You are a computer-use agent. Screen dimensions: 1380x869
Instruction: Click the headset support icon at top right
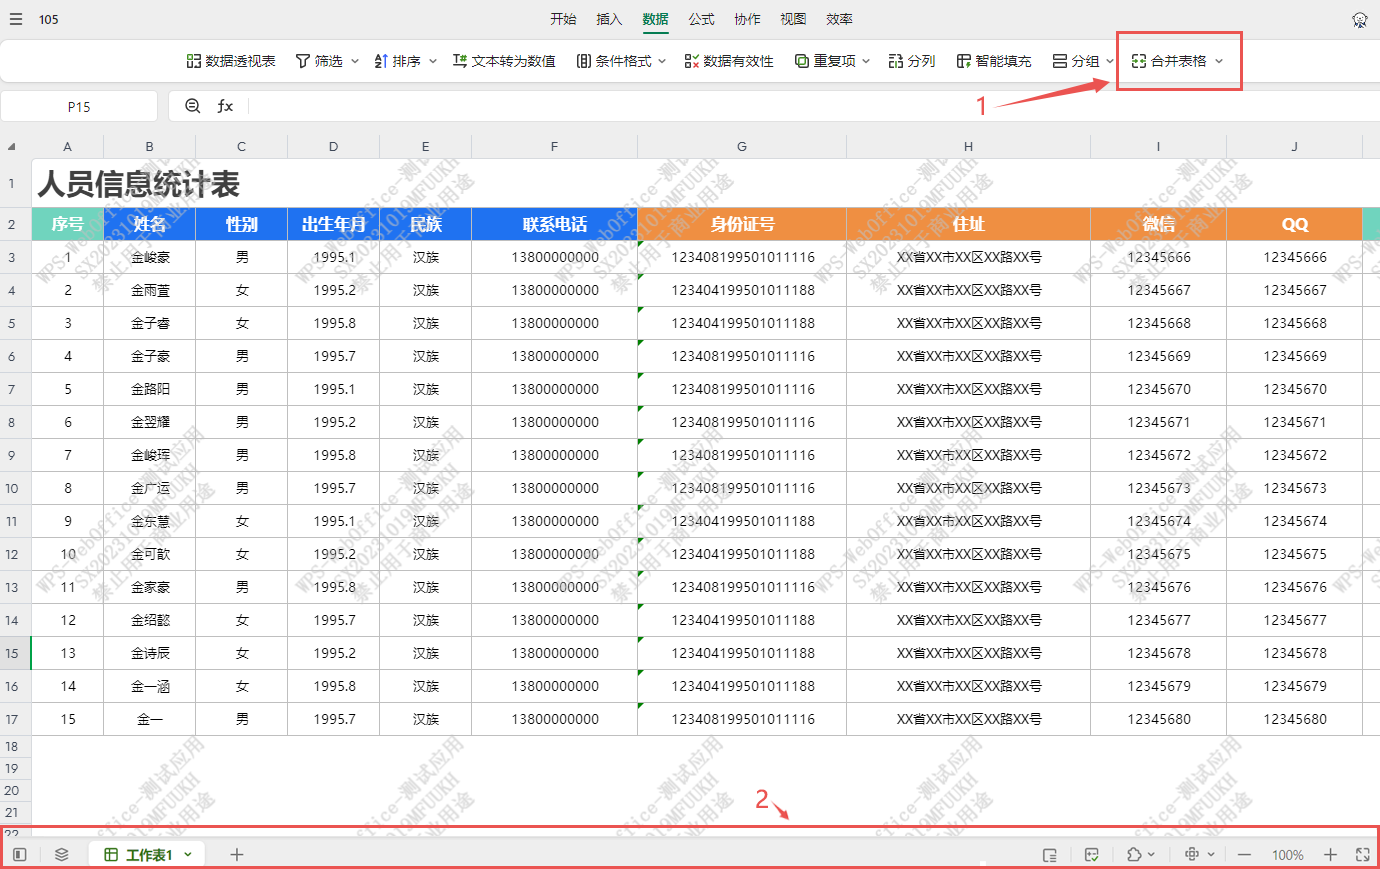pyautogui.click(x=1360, y=20)
